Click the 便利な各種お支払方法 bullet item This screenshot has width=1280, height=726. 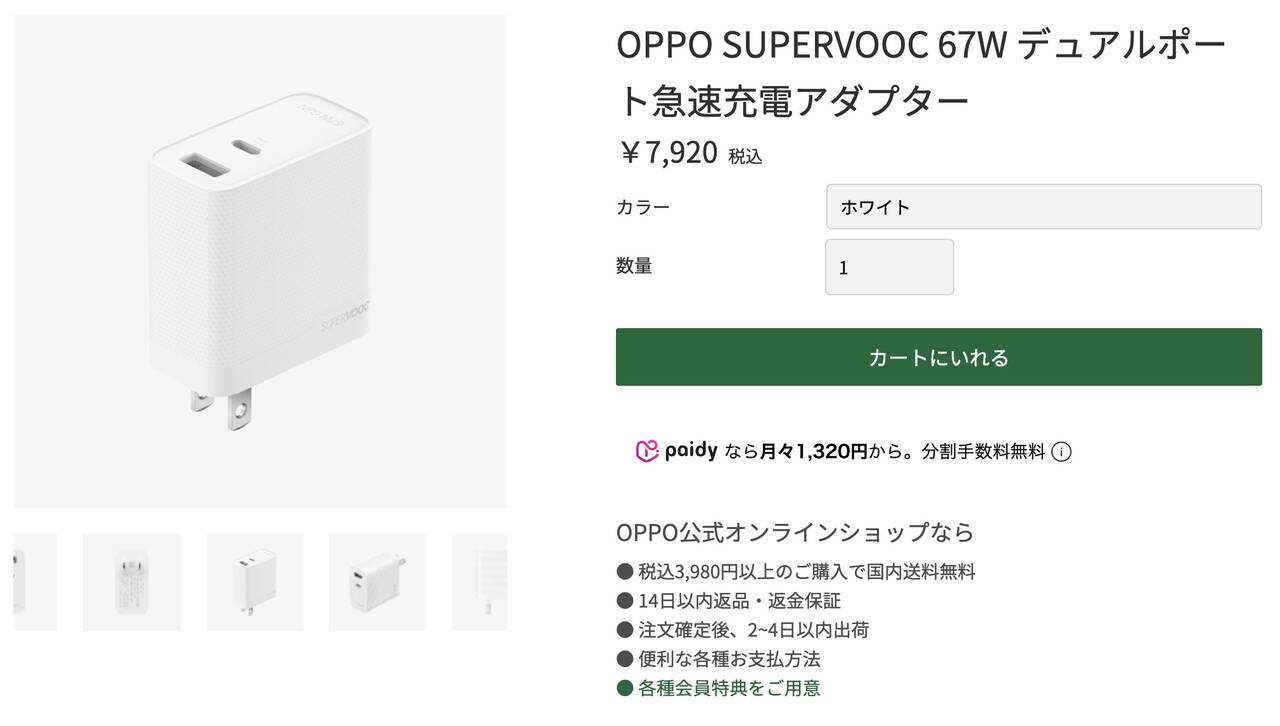[x=729, y=659]
